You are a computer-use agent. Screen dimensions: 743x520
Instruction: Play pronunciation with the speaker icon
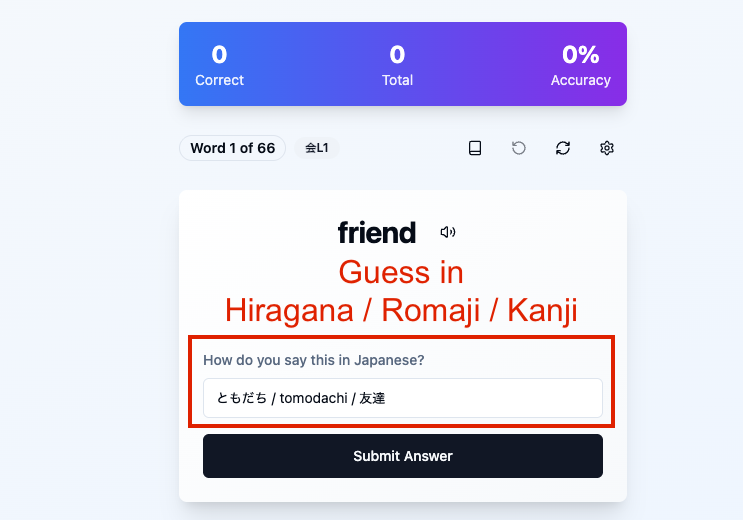[x=448, y=232]
